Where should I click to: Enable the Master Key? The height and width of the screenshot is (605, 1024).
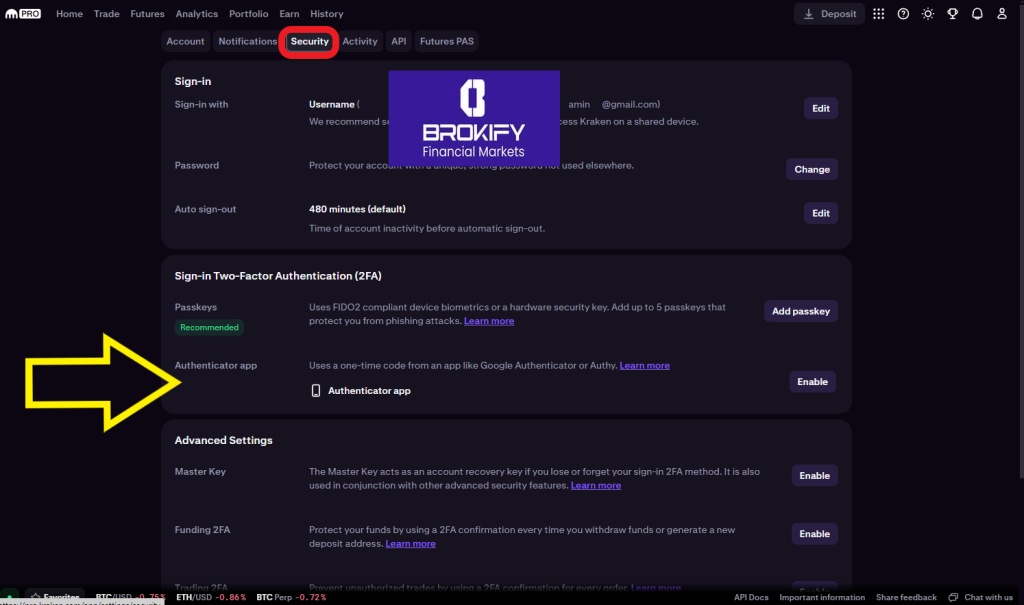(814, 476)
